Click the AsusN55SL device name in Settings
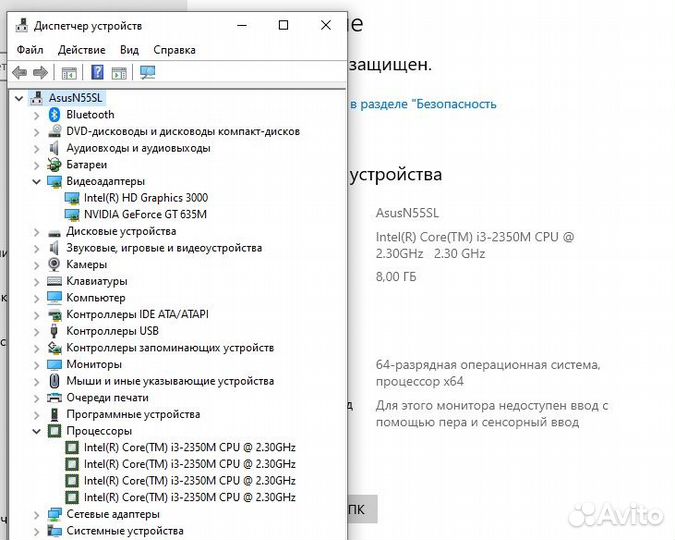The image size is (675, 540). tap(407, 213)
